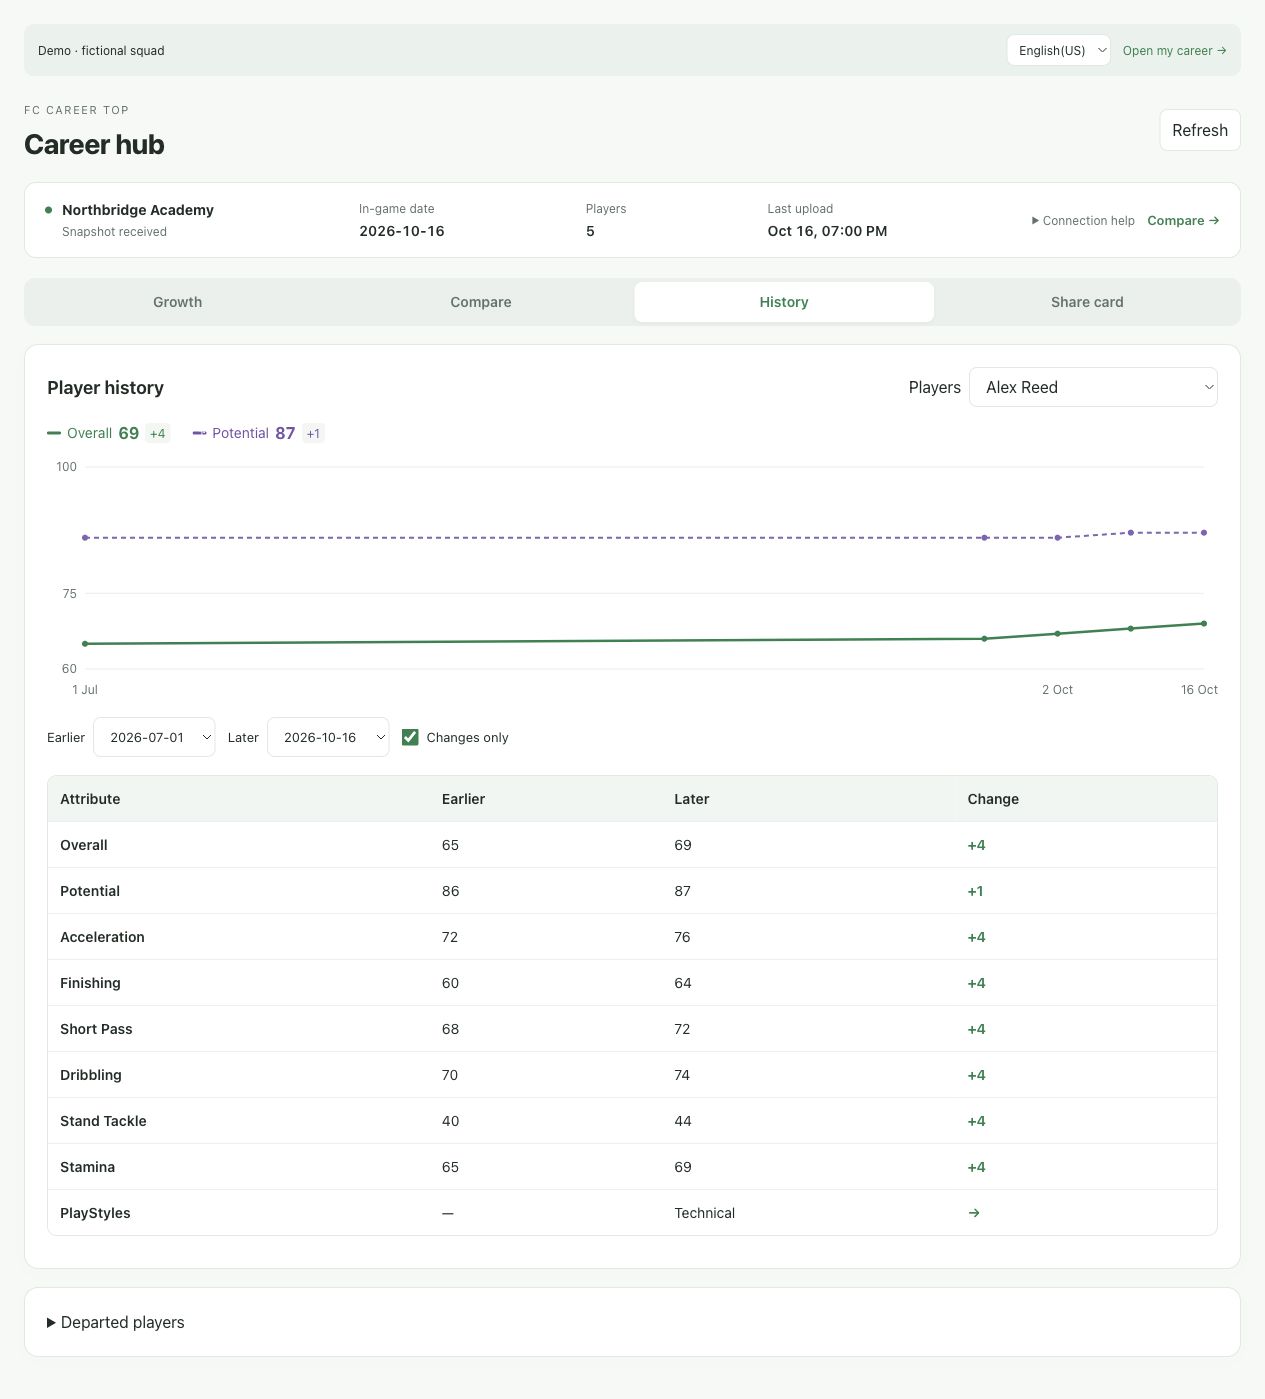The width and height of the screenshot is (1265, 1399).
Task: Click the Stamina attribute row label
Action: coord(87,1167)
